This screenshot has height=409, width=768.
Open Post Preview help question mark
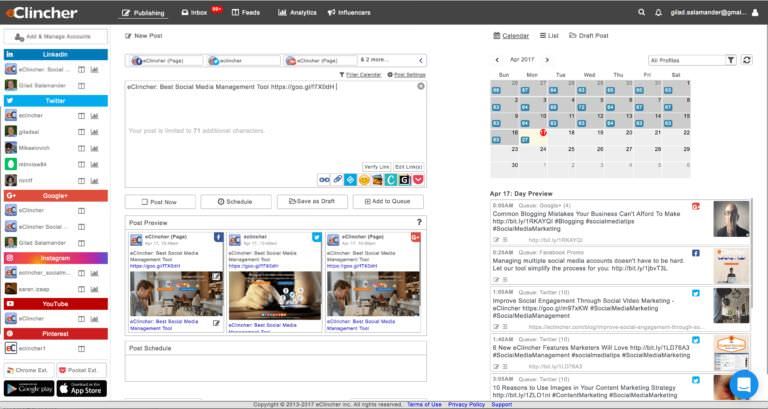point(419,222)
